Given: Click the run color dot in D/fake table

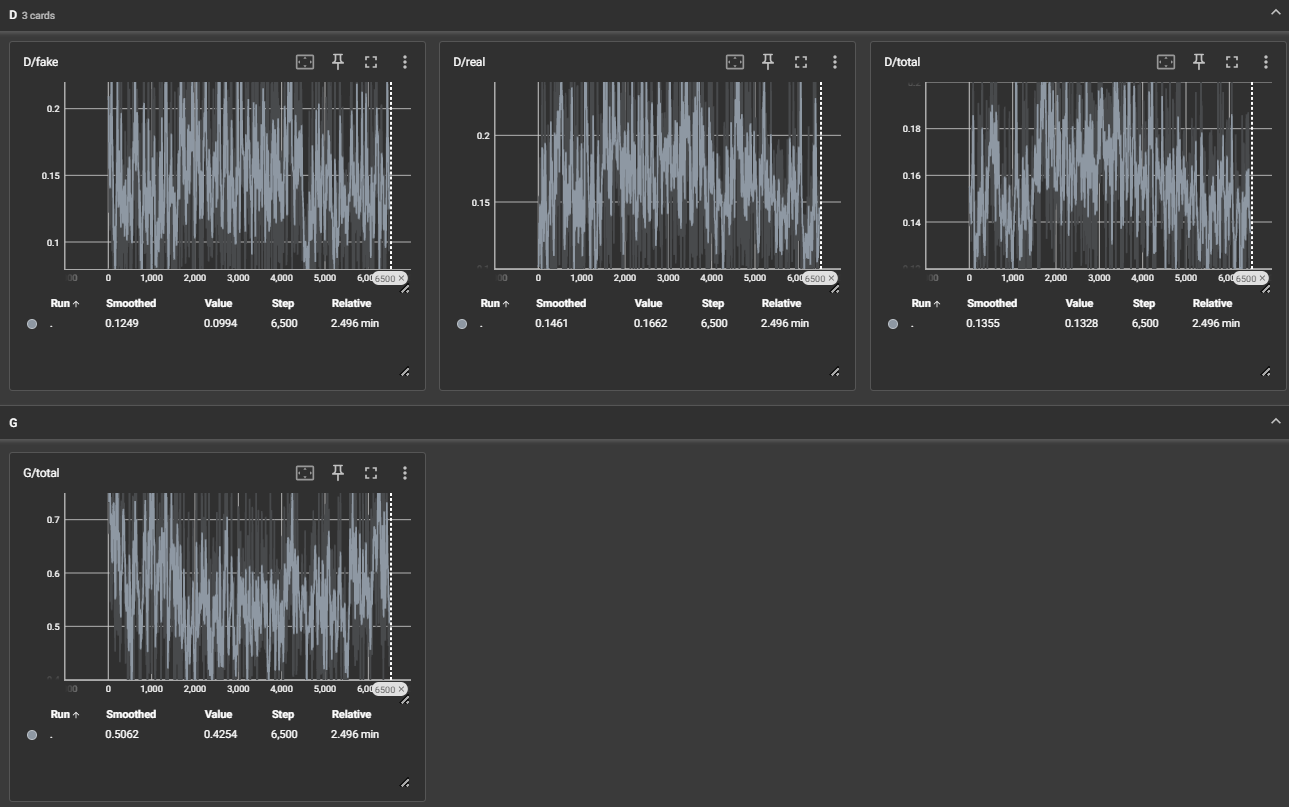Looking at the screenshot, I should coord(32,324).
